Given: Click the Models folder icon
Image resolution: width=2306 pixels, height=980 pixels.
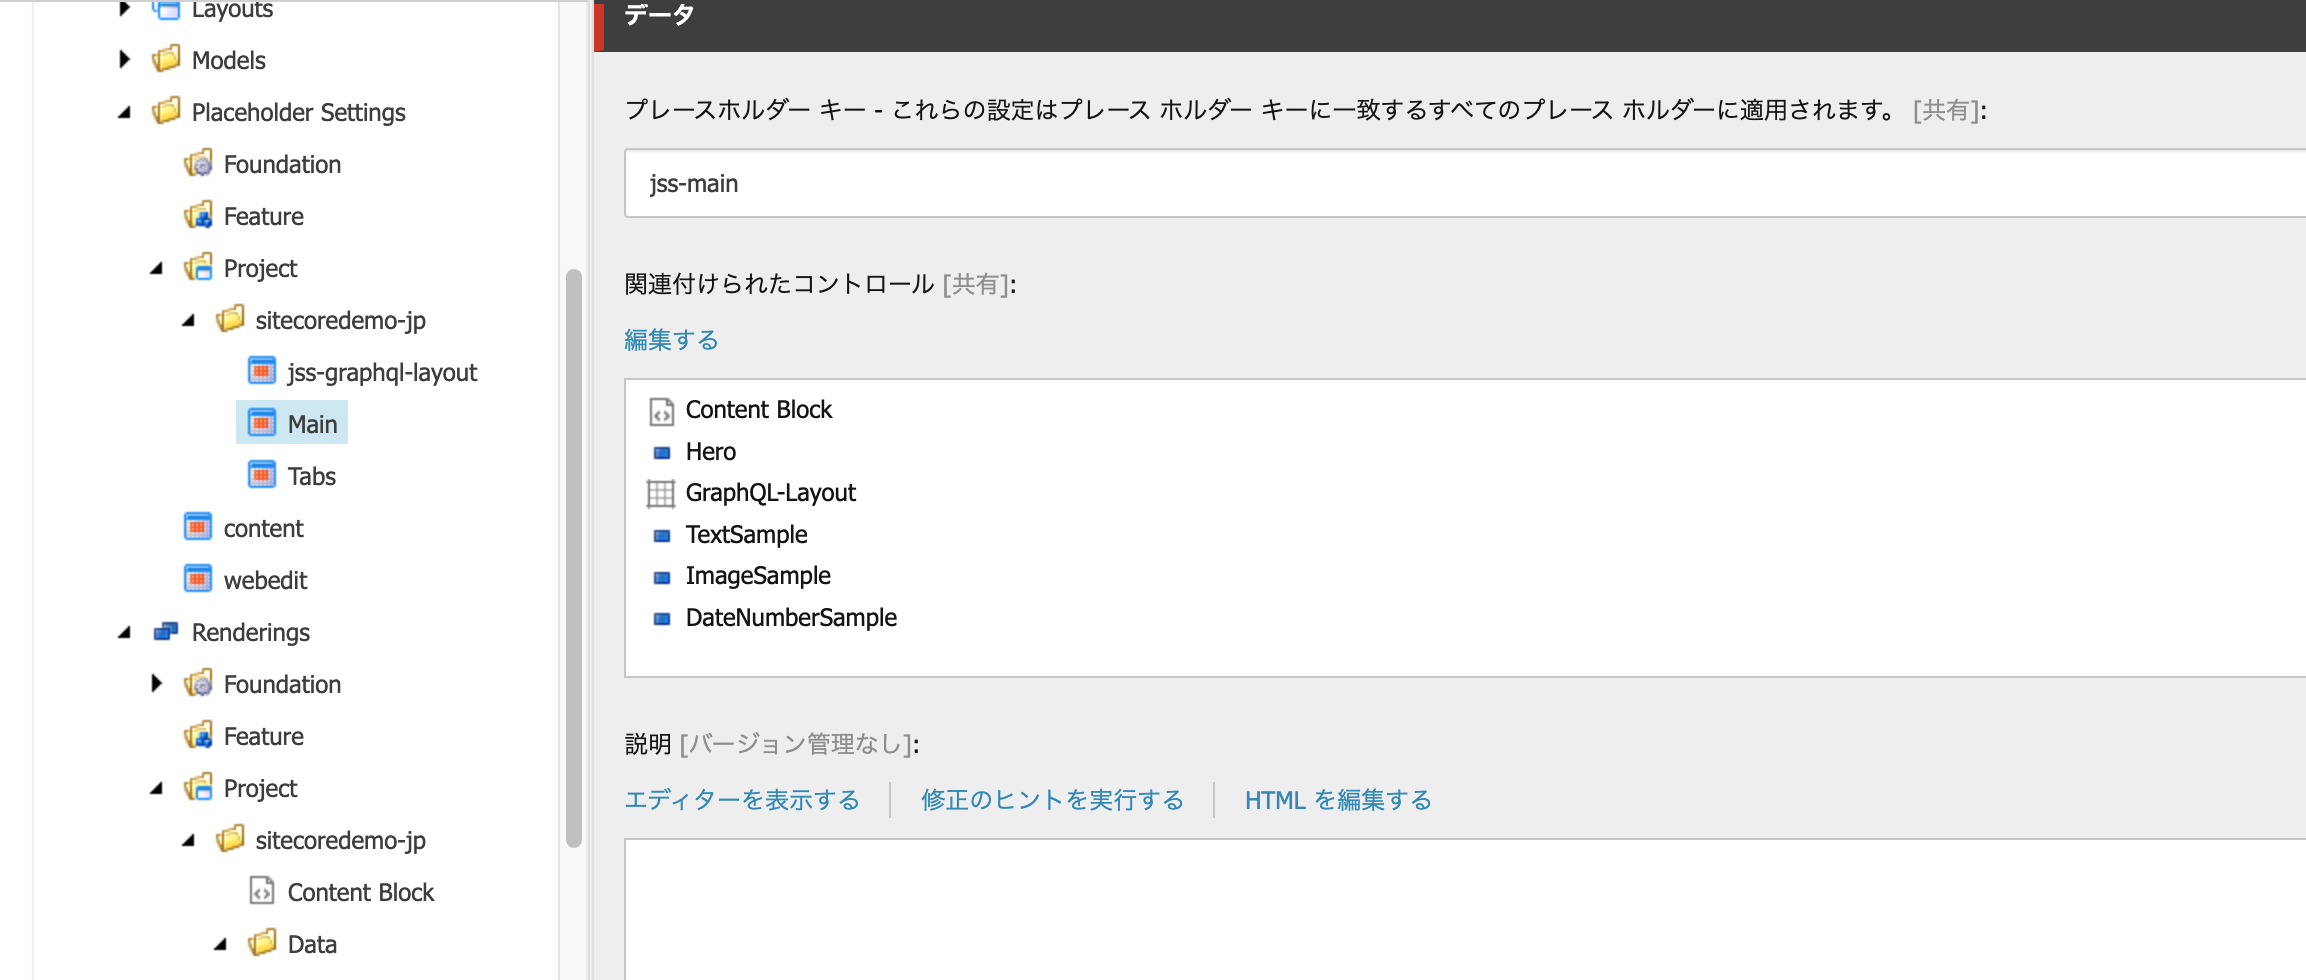Looking at the screenshot, I should point(166,59).
